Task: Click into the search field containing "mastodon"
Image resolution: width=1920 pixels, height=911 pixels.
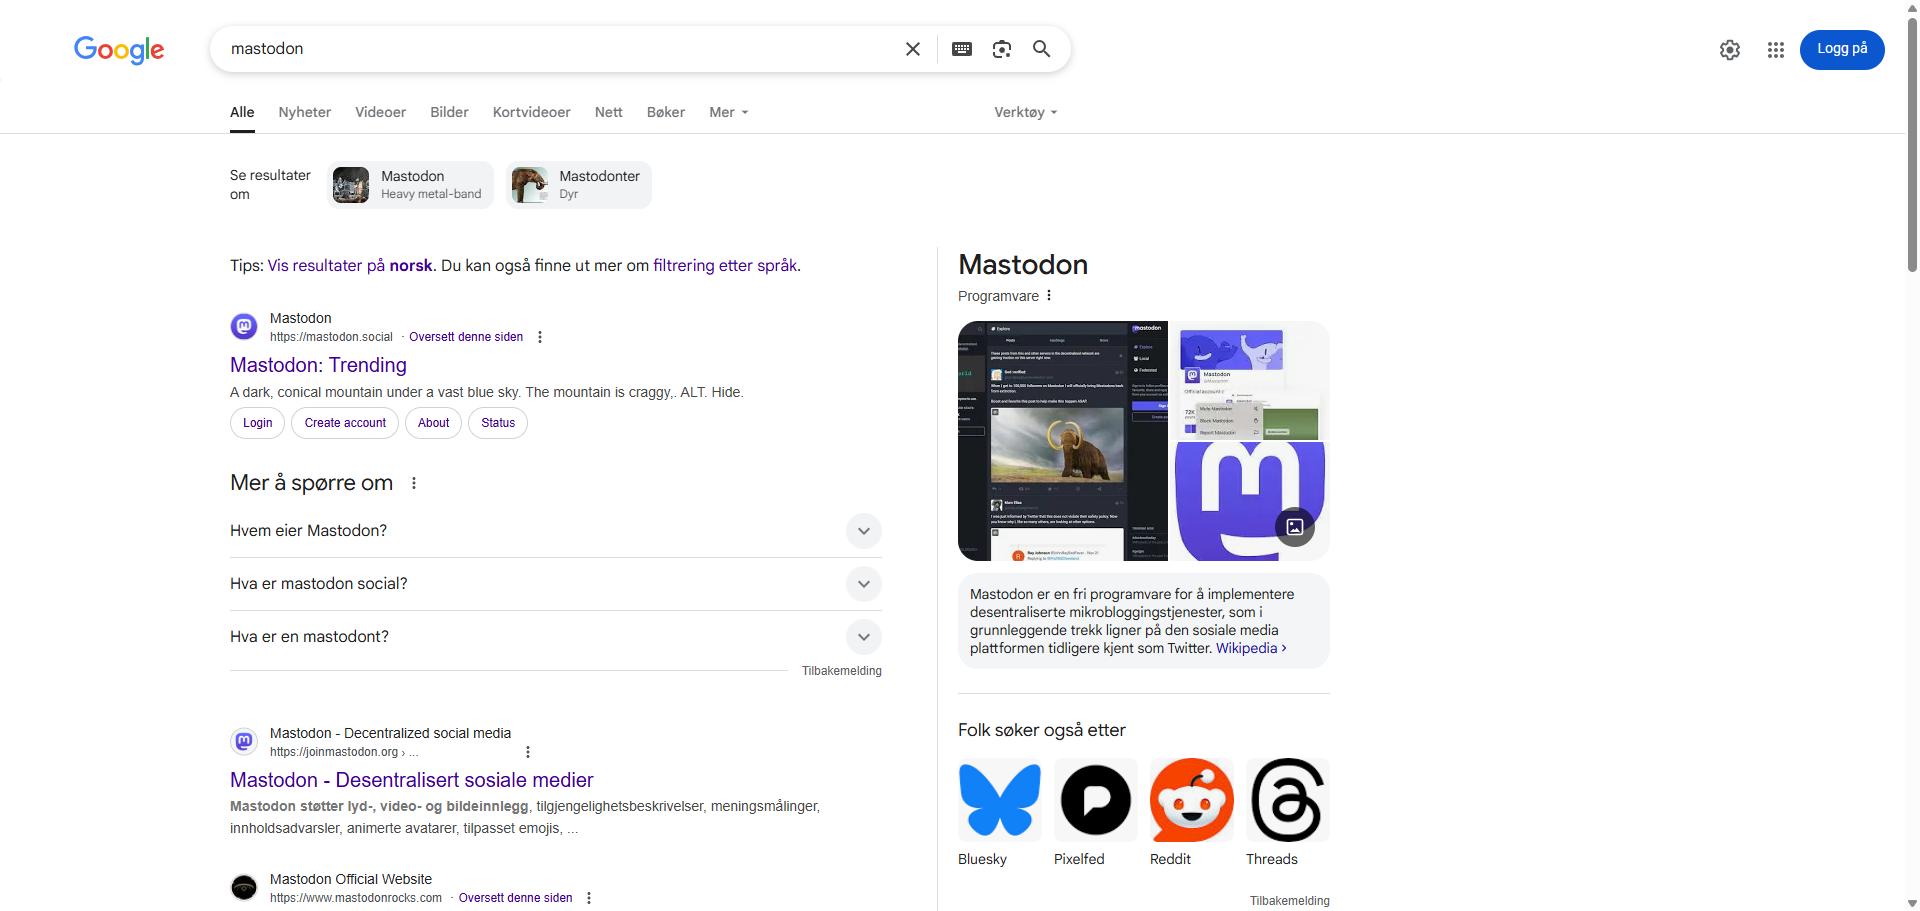Action: (x=560, y=49)
